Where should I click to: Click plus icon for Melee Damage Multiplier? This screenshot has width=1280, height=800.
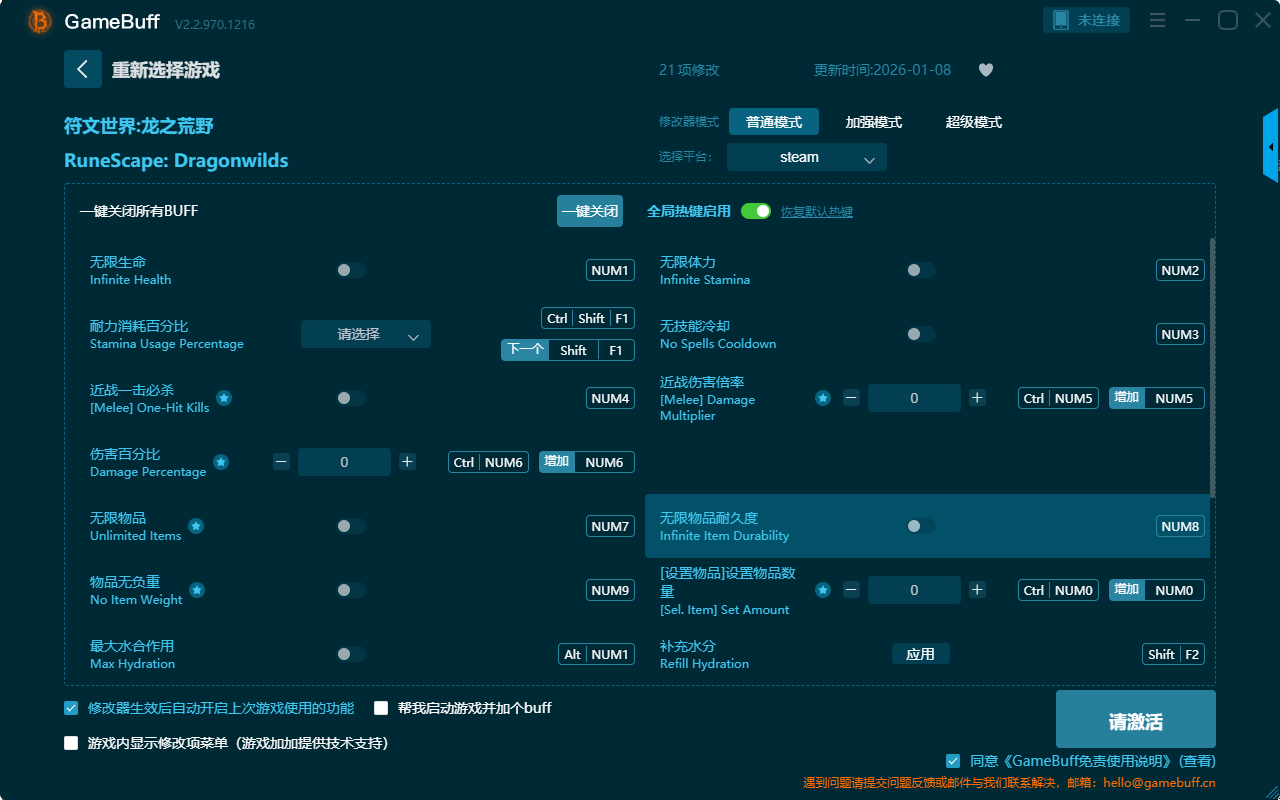click(977, 398)
